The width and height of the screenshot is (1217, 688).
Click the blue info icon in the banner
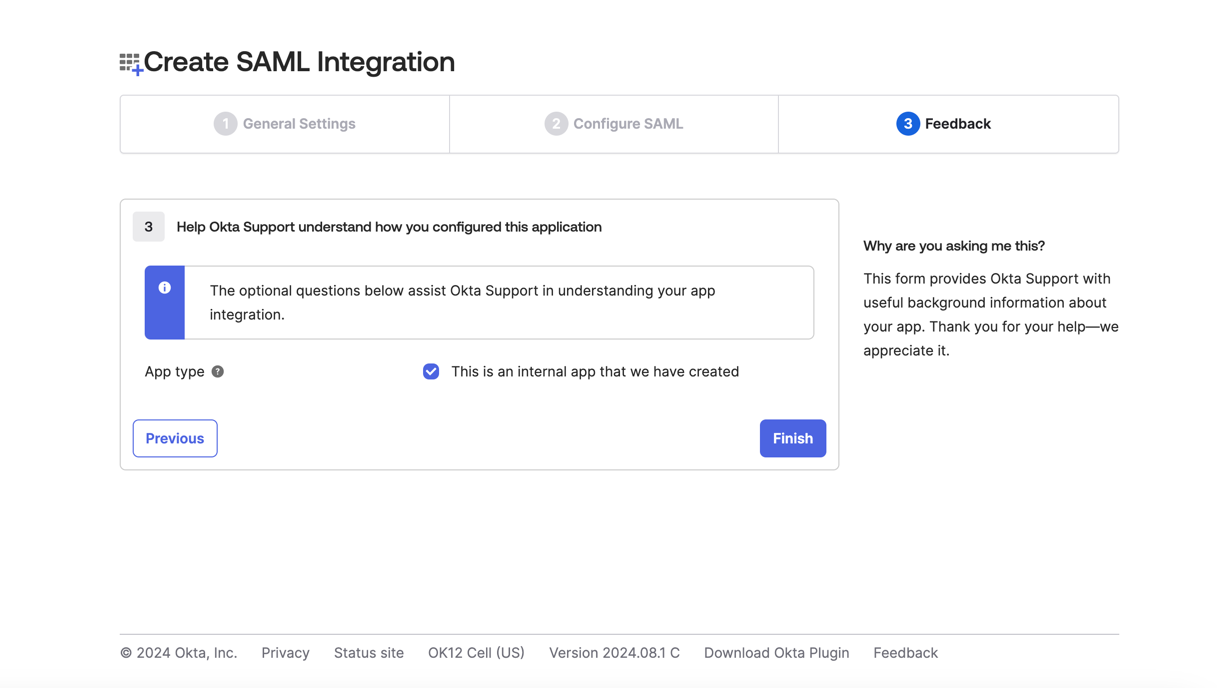(164, 287)
